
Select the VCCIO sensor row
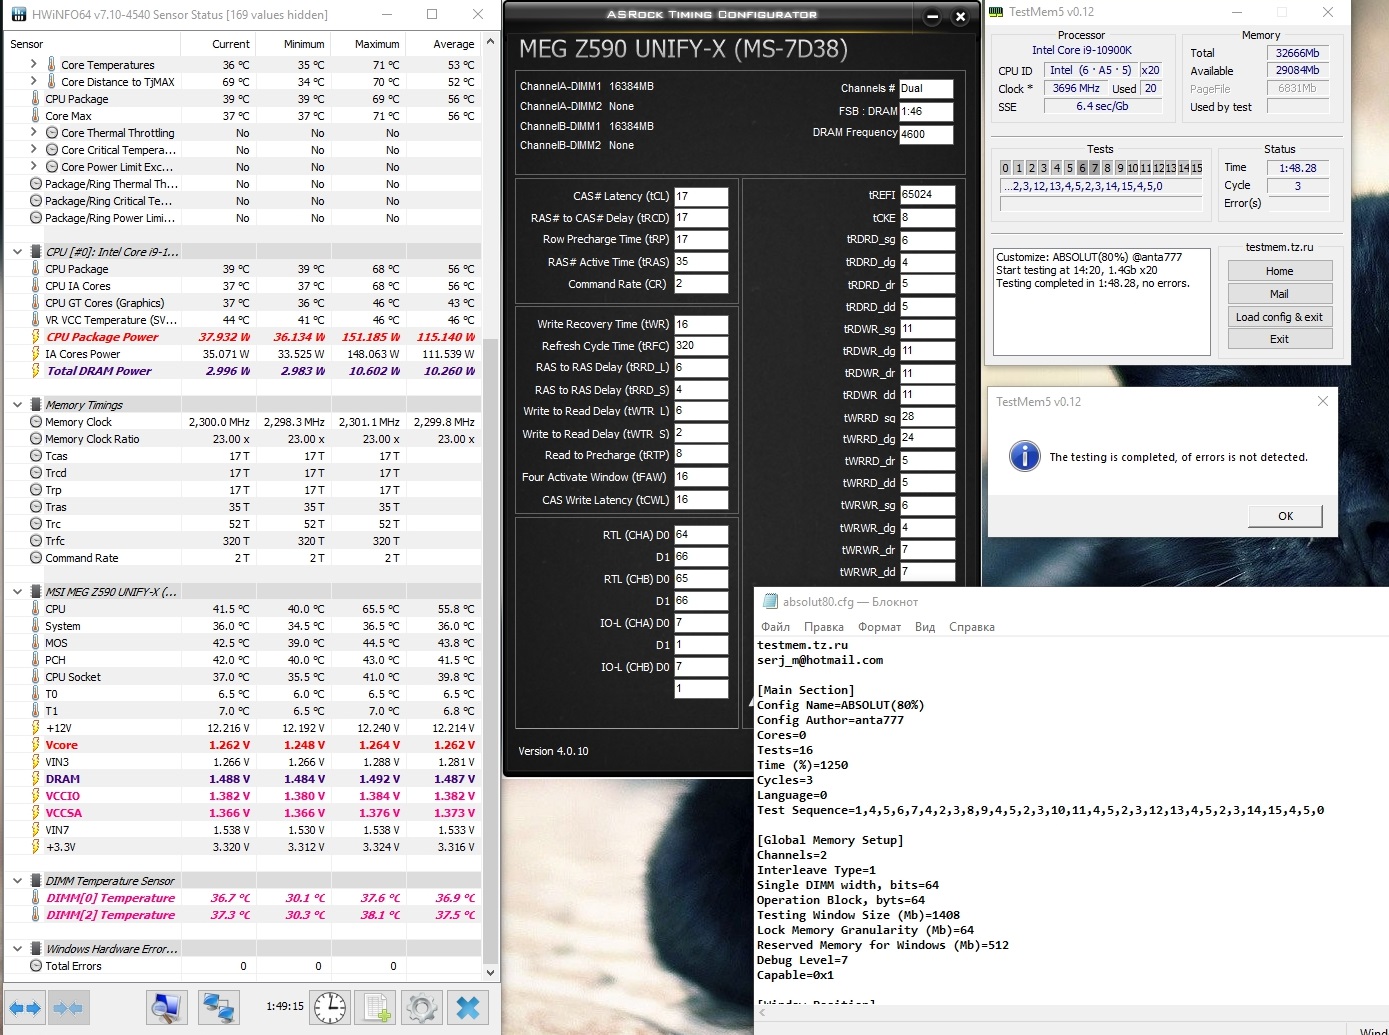[243, 796]
